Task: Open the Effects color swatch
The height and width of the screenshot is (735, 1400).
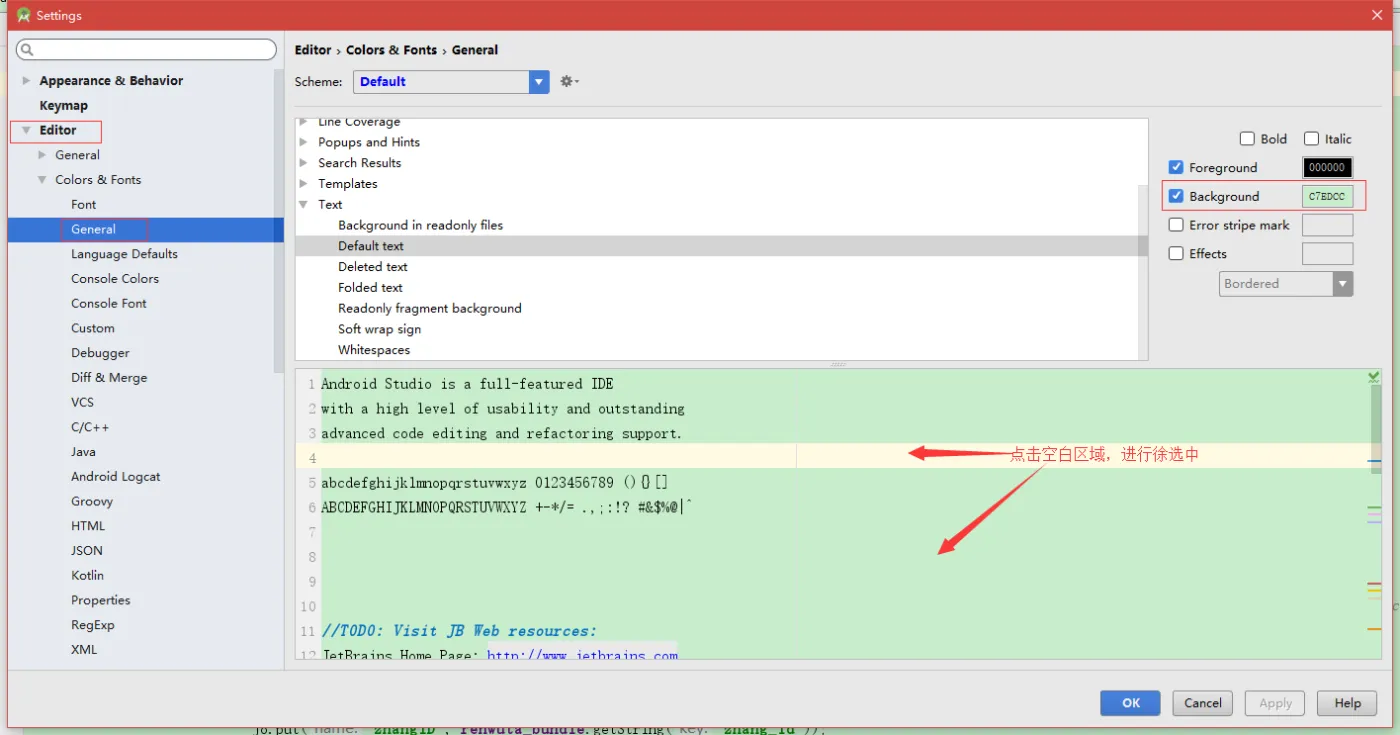Action: [x=1327, y=254]
